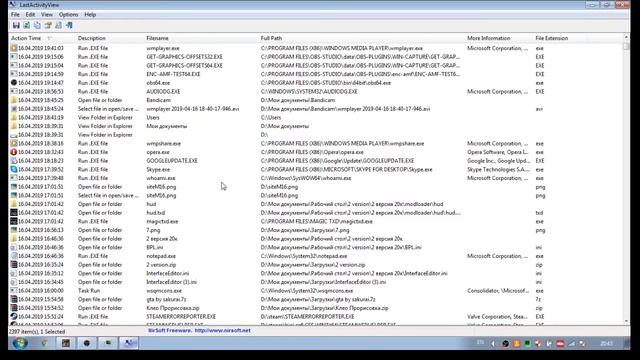The image size is (640, 360).
Task: Select filename AUDIODG.EXE
Action: pyautogui.click(x=163, y=91)
